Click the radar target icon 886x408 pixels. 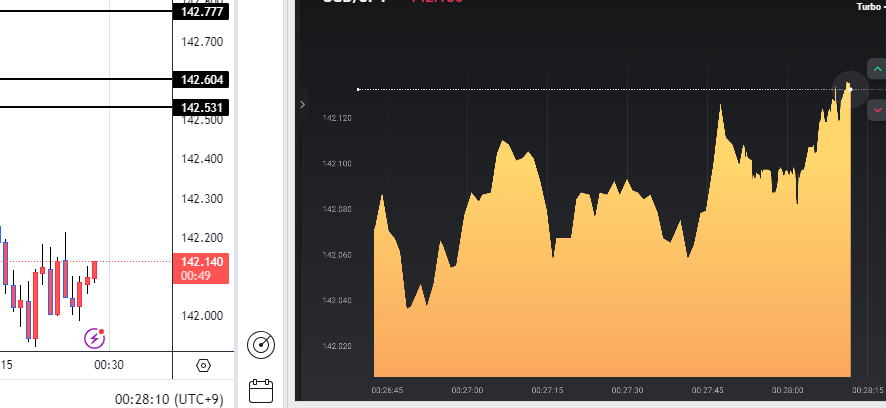tap(261, 345)
